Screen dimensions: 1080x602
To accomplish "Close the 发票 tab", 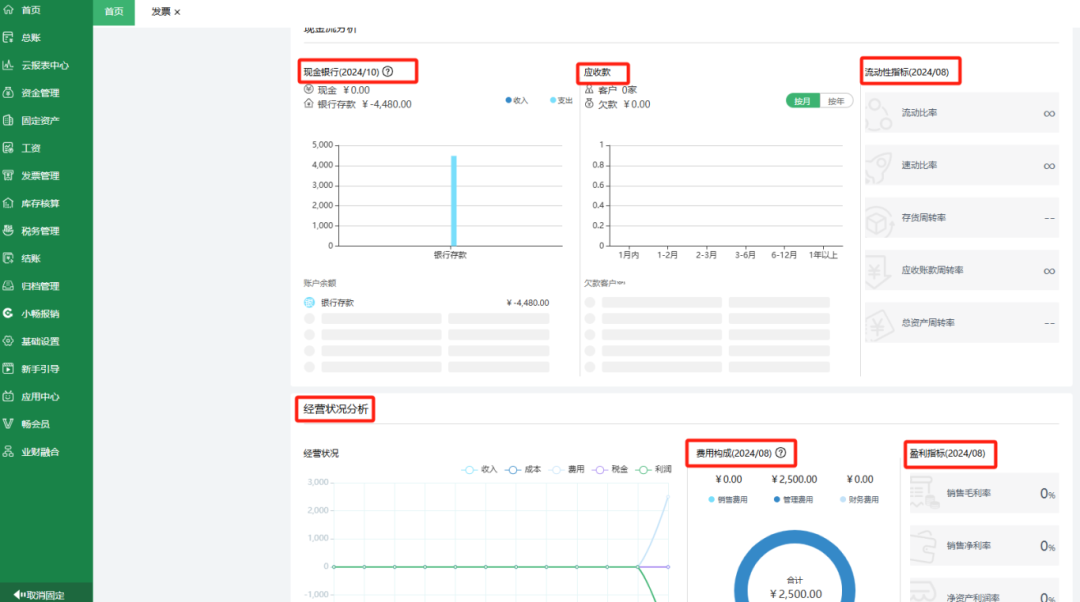I will (x=178, y=12).
